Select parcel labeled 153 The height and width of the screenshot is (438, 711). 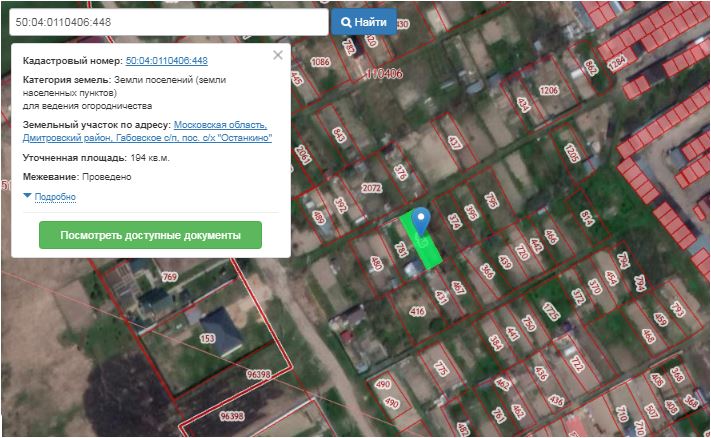tap(207, 338)
